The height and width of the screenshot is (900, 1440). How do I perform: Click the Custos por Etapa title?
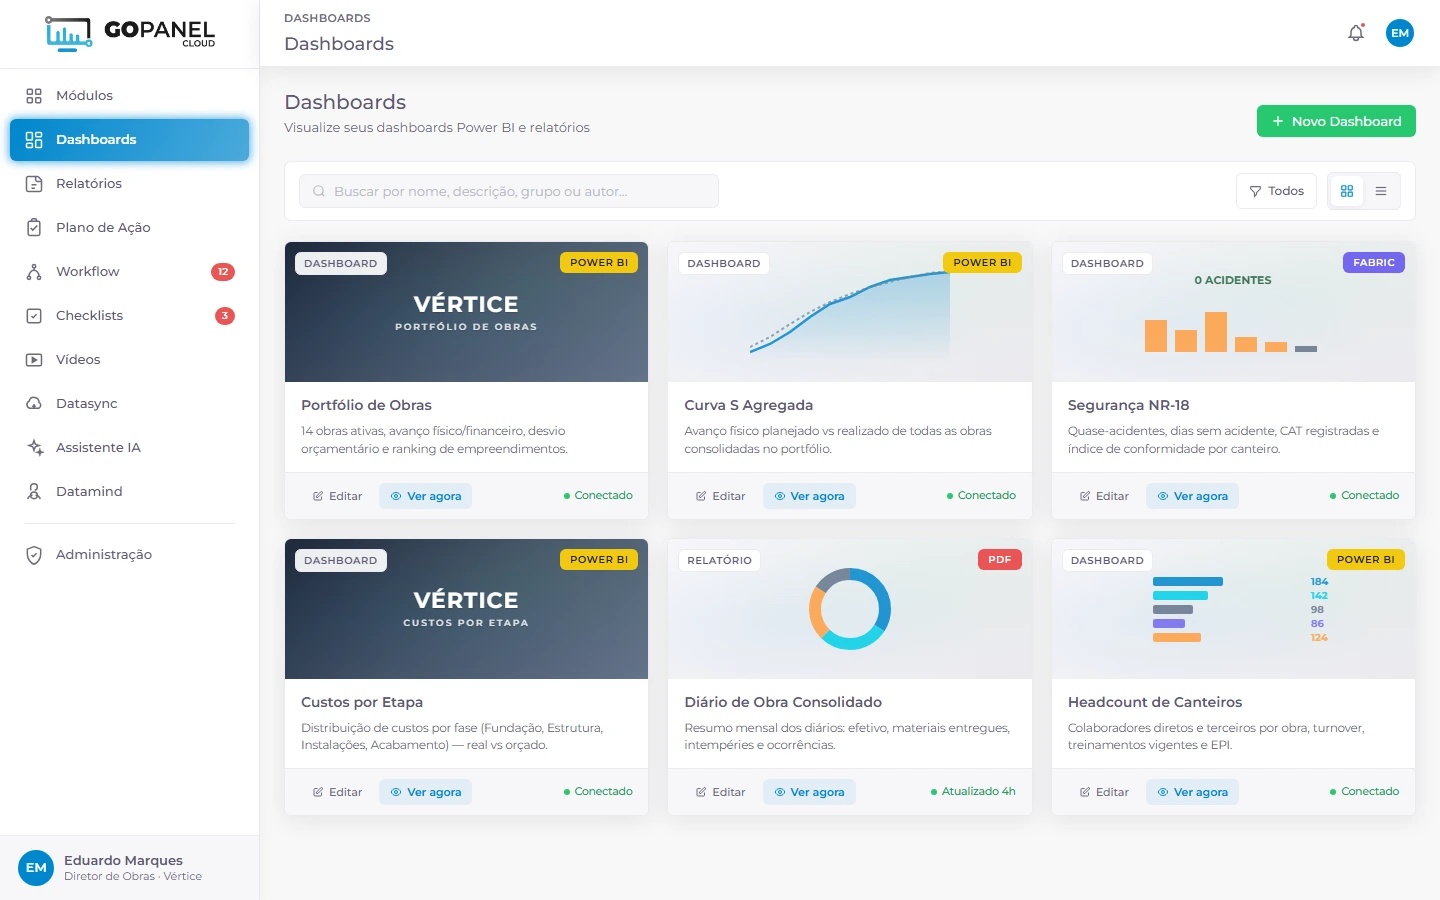pyautogui.click(x=362, y=702)
